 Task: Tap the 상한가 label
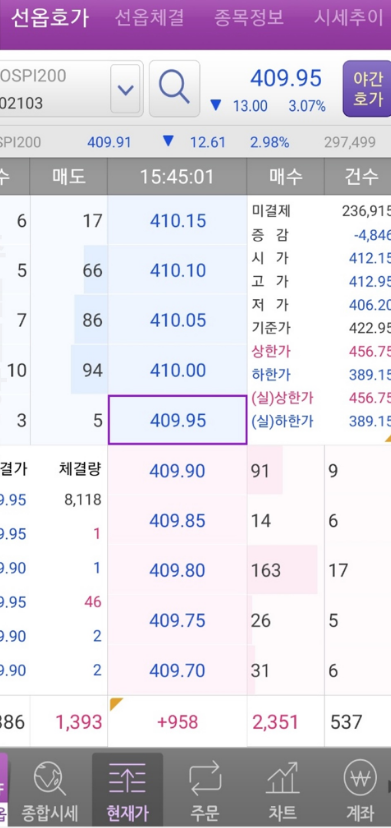(271, 351)
